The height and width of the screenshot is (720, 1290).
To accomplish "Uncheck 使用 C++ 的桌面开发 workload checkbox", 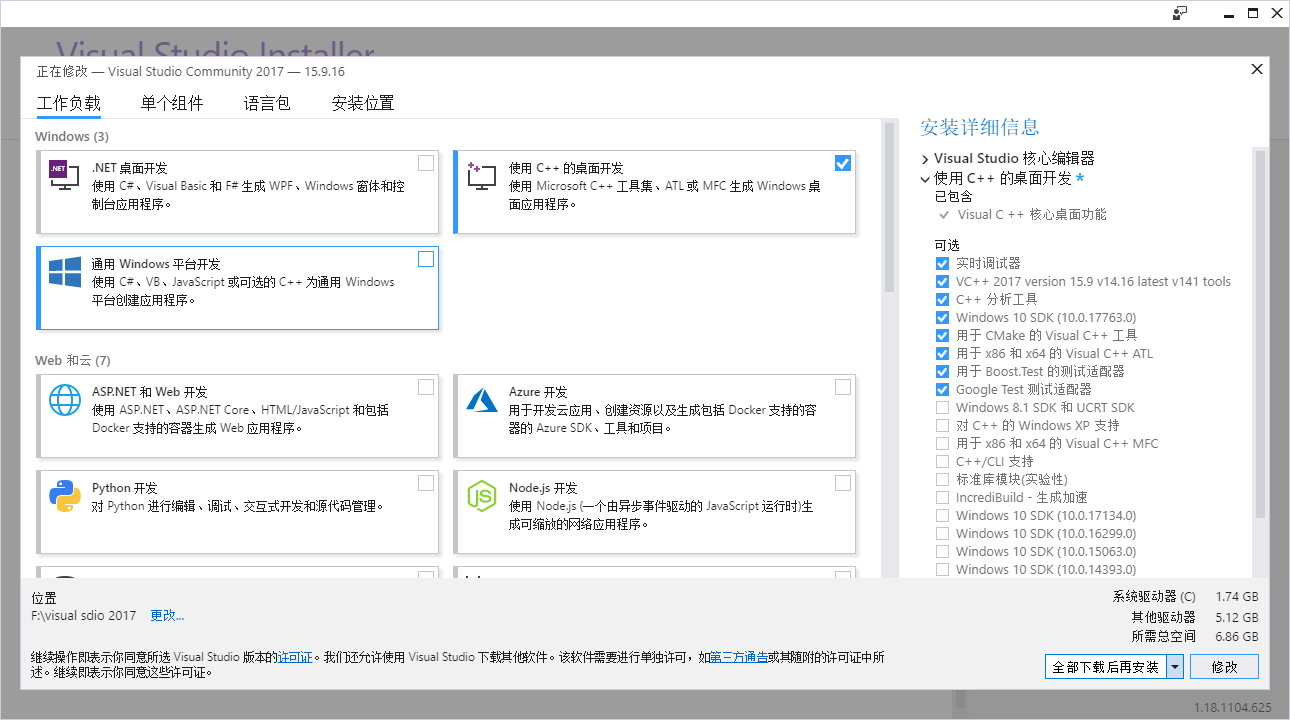I will coord(843,163).
